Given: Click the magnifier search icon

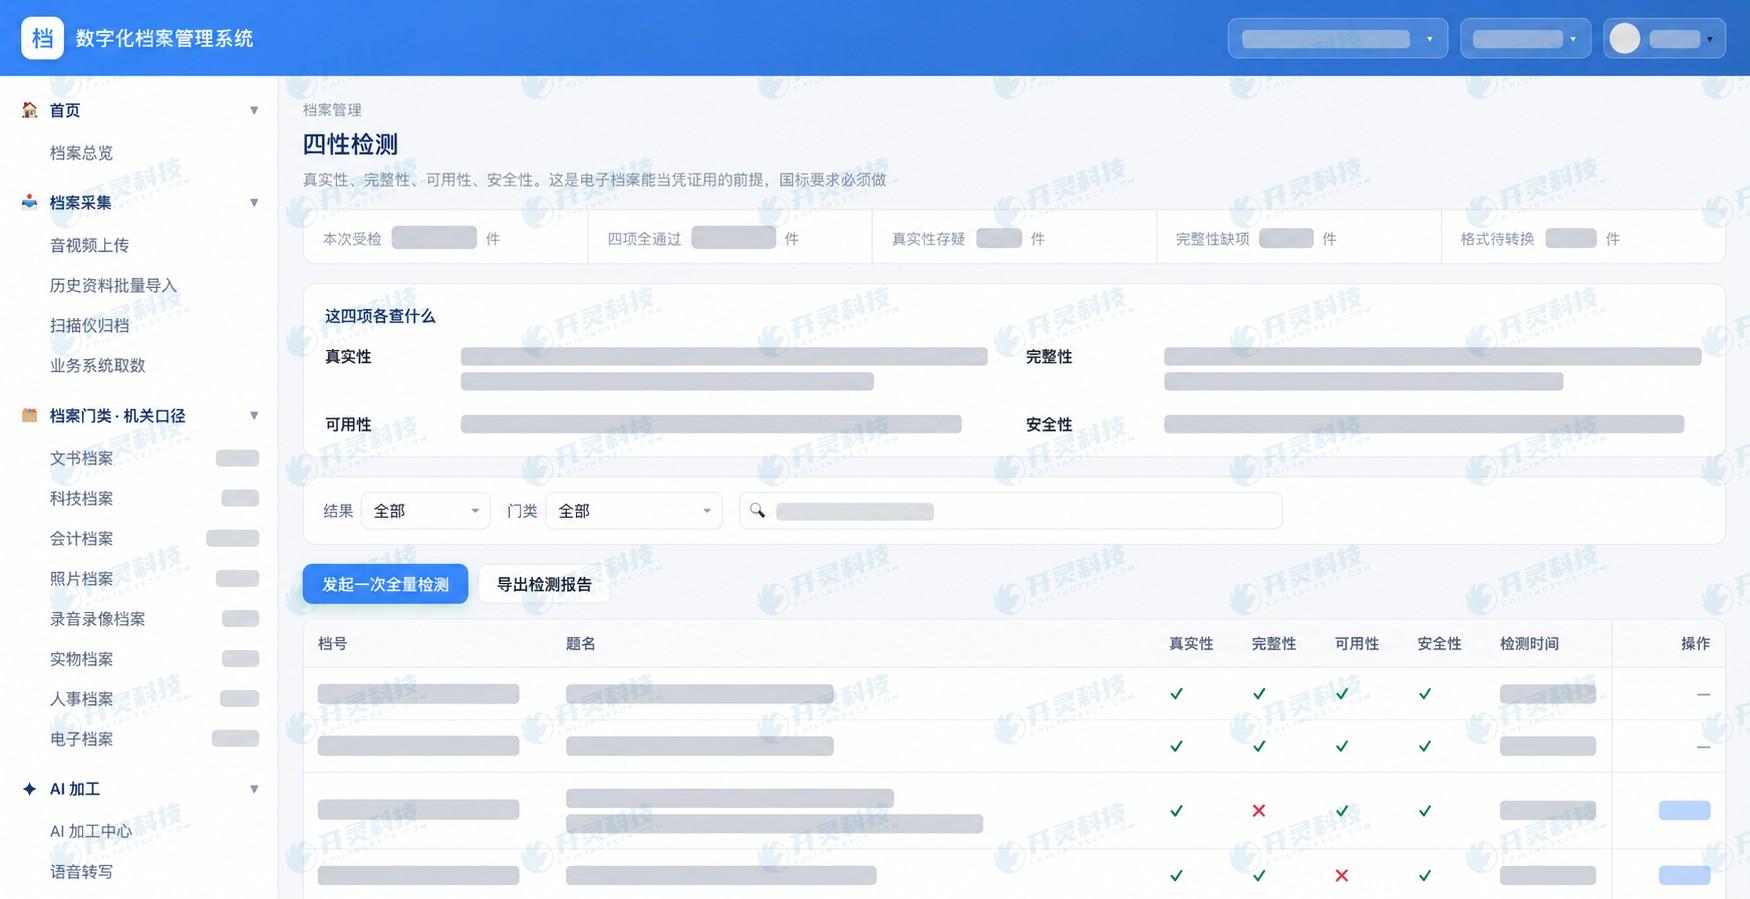Looking at the screenshot, I should 758,511.
